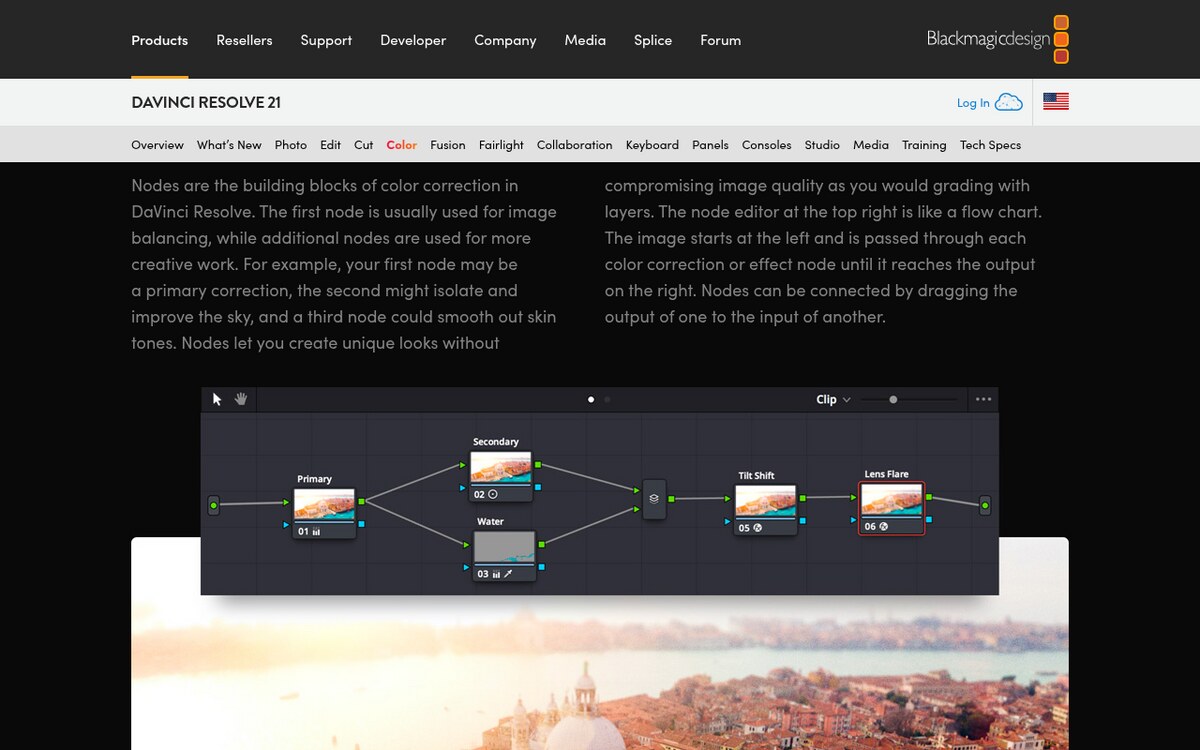This screenshot has width=1200, height=750.
Task: Go to the Edit tab
Action: 330,145
